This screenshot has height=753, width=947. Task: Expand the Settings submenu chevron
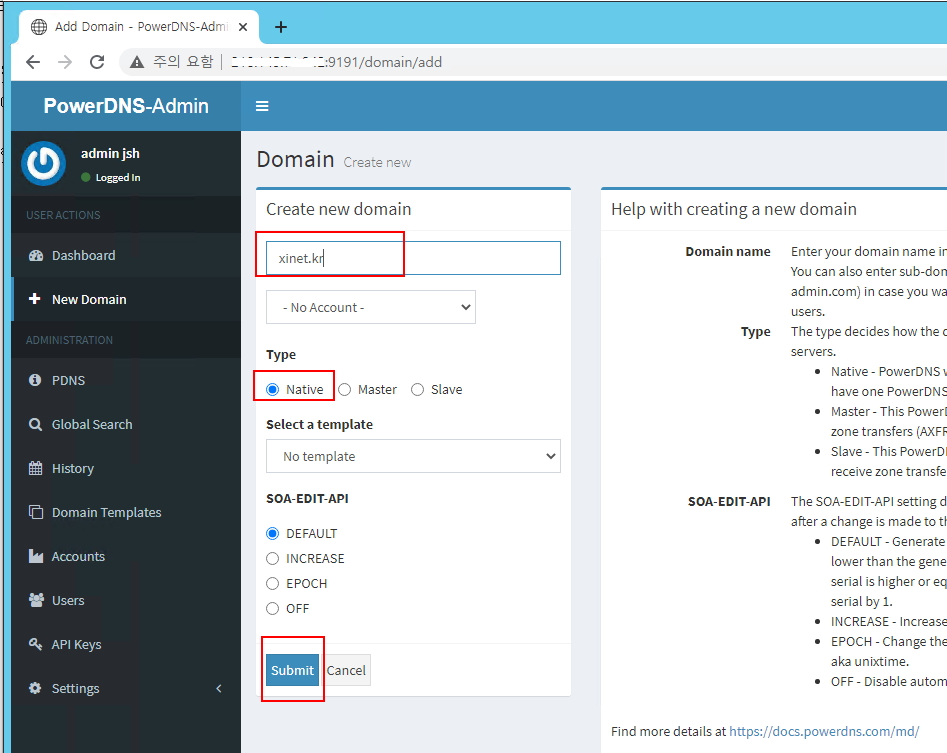click(219, 688)
